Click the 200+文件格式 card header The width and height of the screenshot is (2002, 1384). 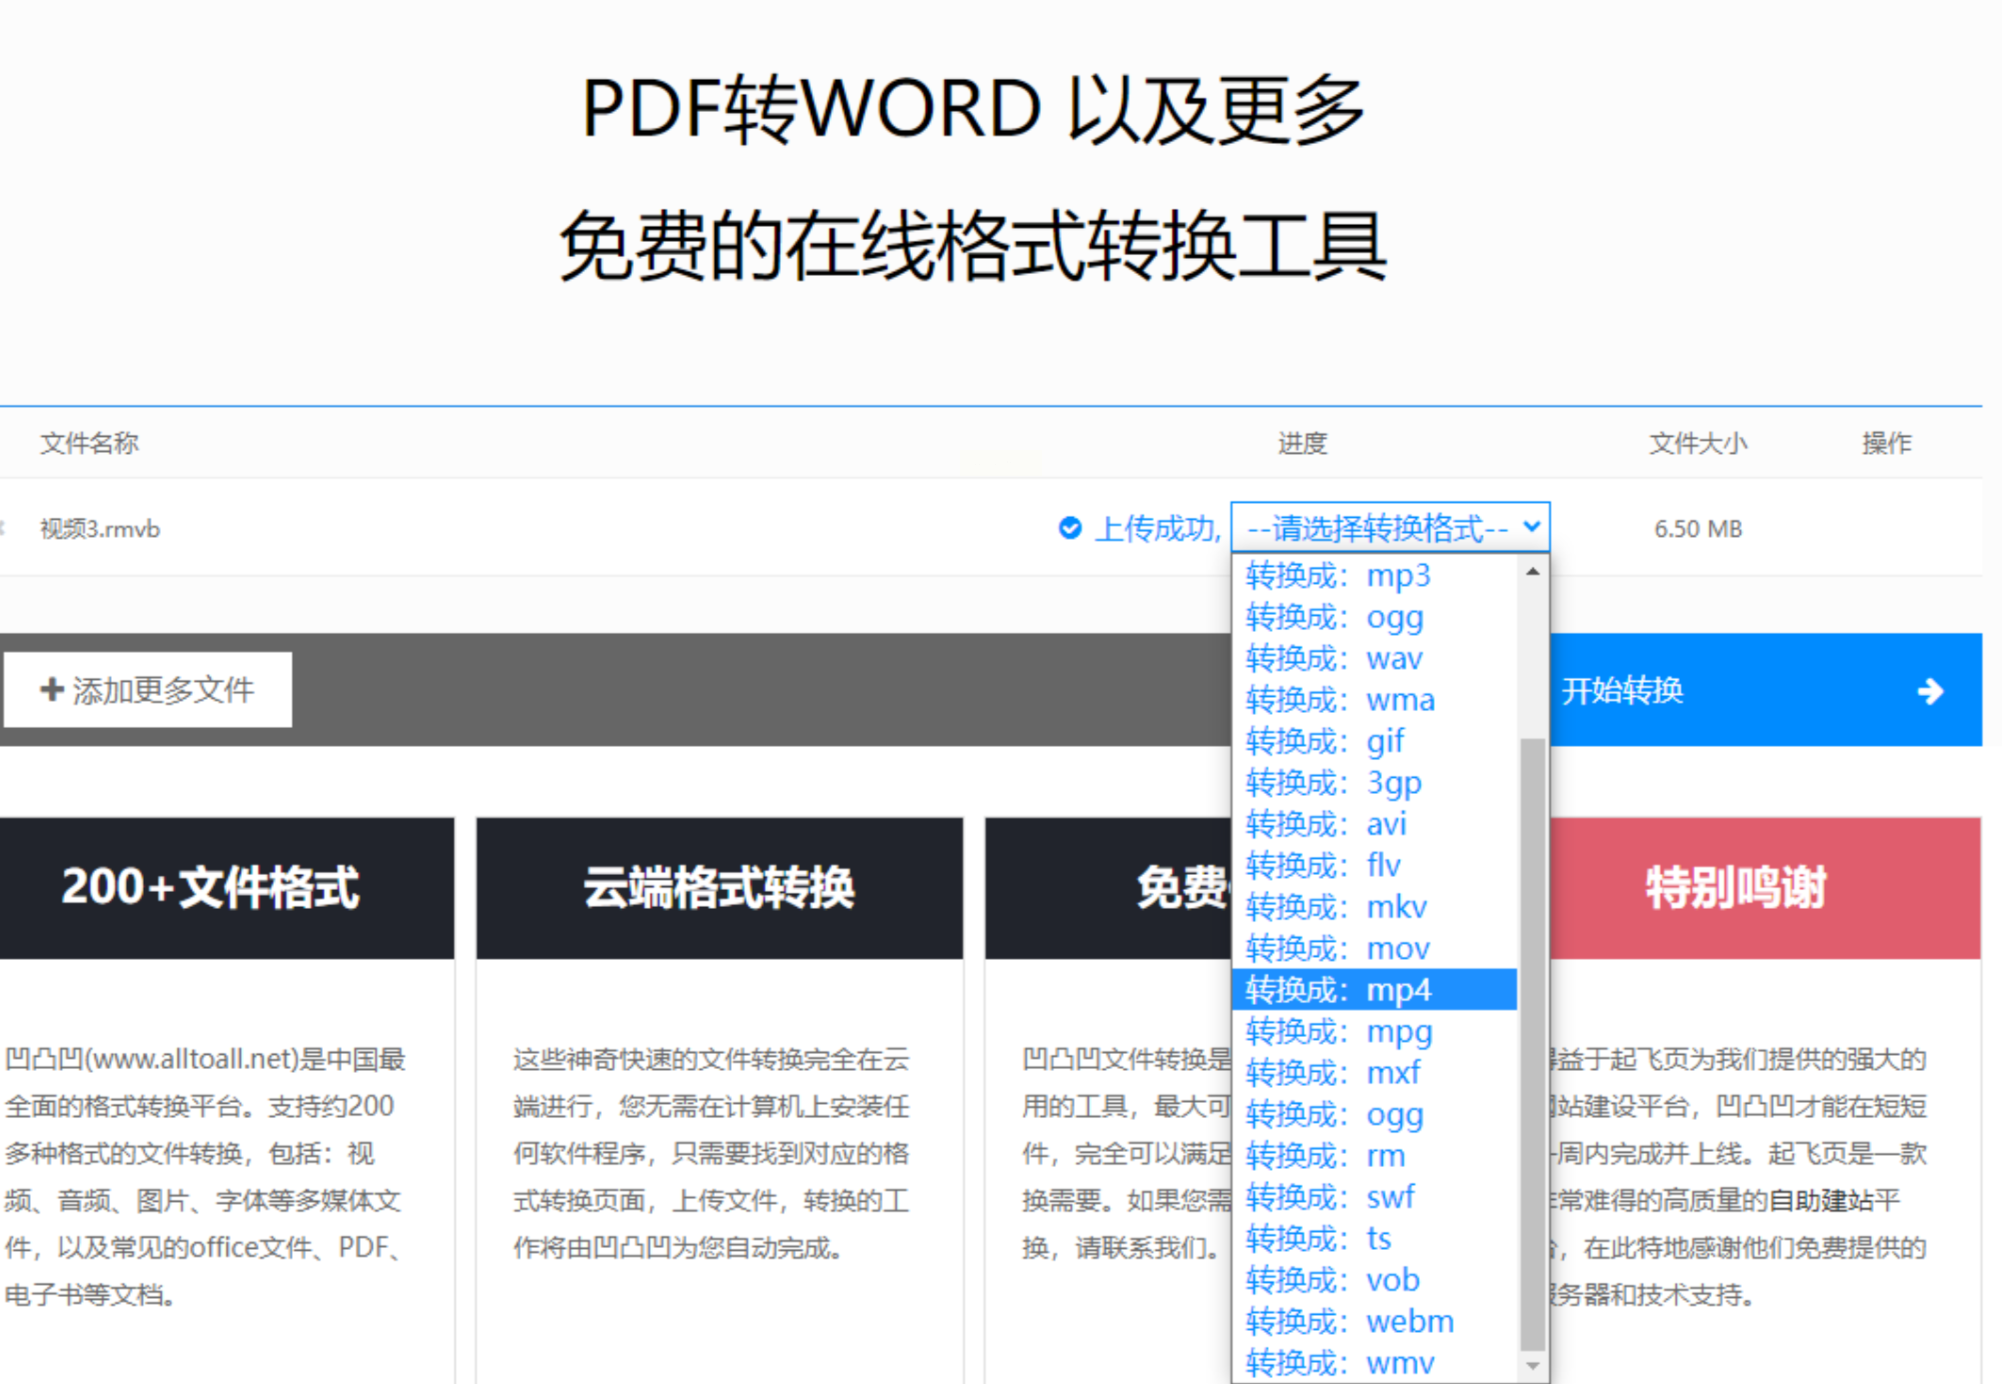(x=210, y=888)
